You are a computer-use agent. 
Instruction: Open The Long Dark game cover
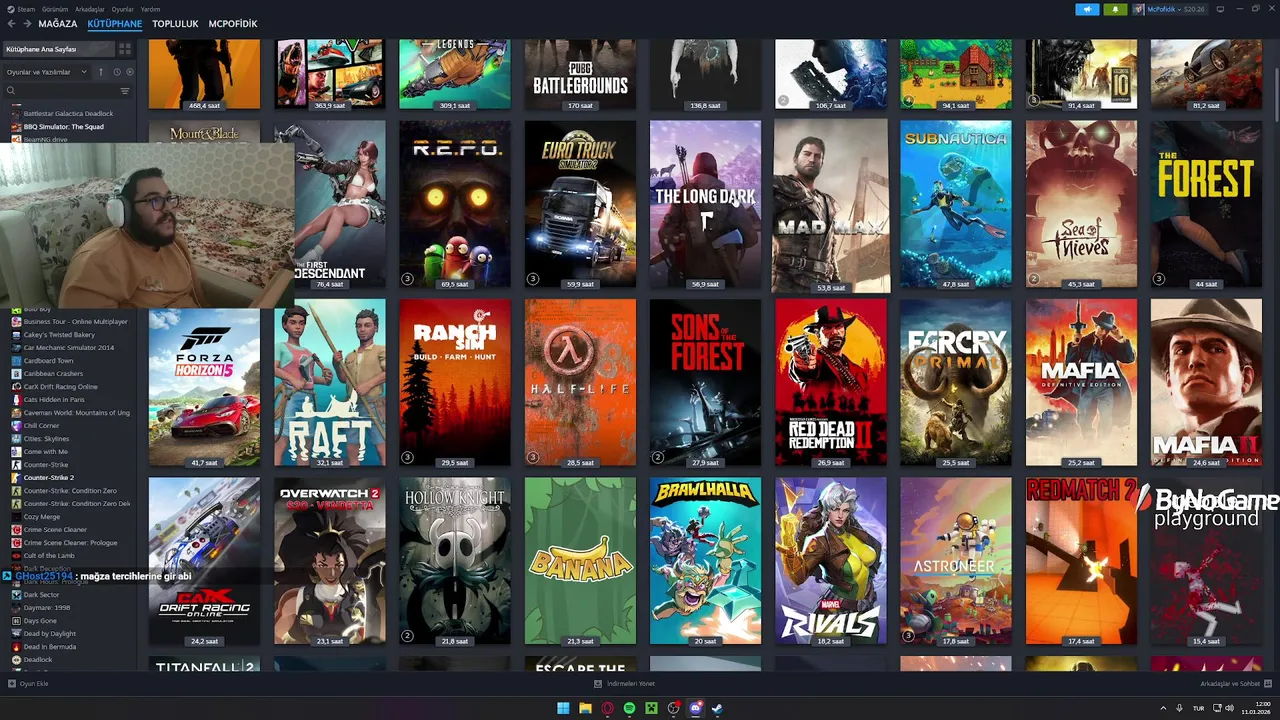(705, 205)
